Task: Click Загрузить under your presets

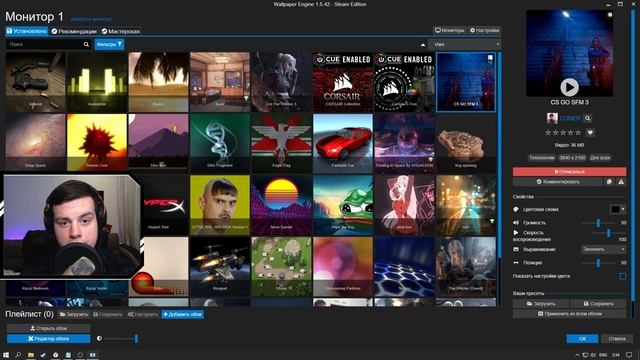Action: click(541, 304)
